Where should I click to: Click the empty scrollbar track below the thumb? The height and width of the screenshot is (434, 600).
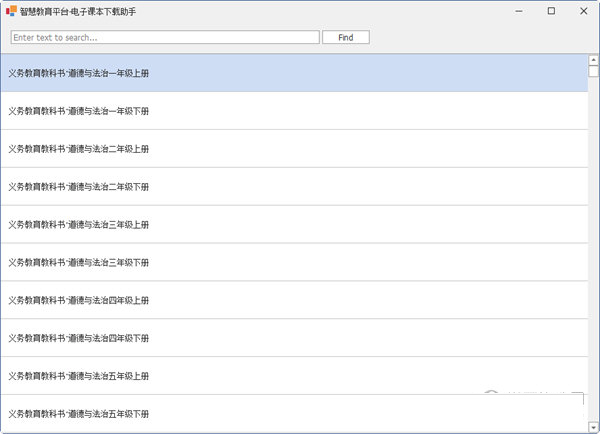pos(593,250)
